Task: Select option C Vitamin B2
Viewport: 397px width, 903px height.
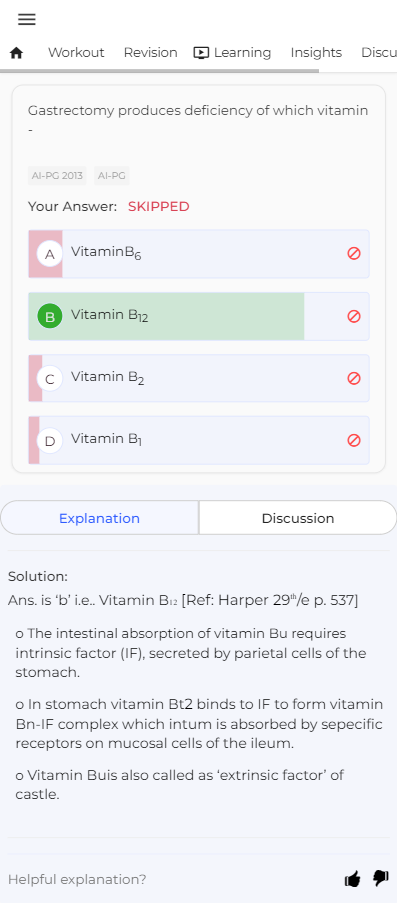Action: coord(199,378)
